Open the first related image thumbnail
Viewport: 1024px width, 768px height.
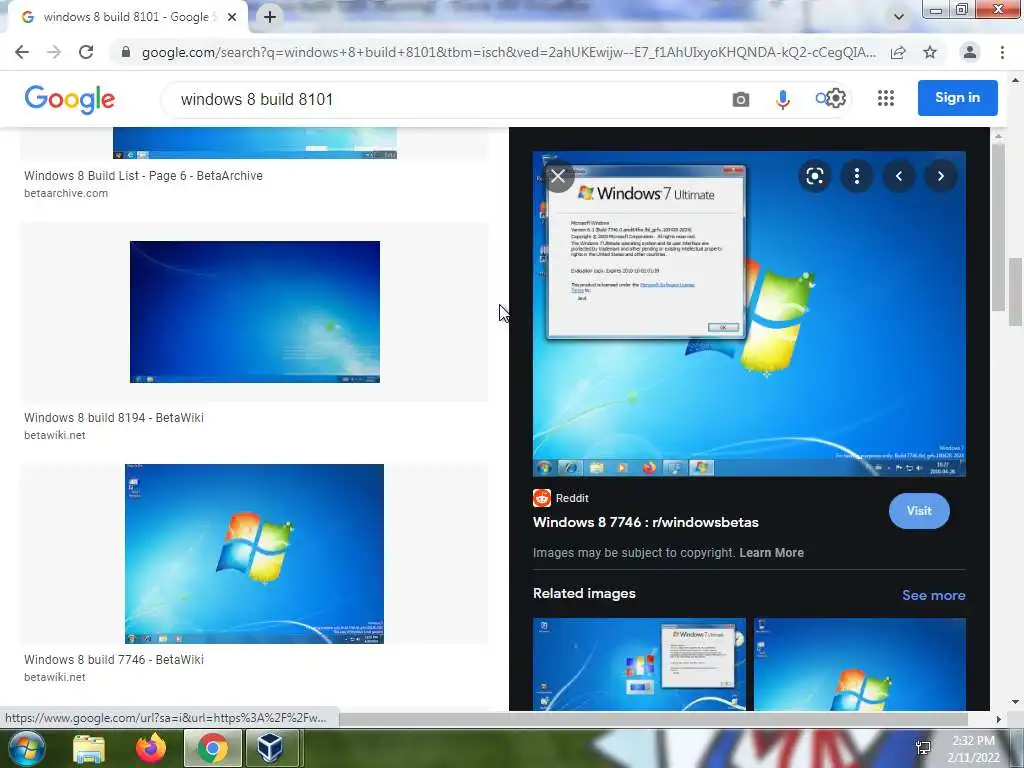639,664
